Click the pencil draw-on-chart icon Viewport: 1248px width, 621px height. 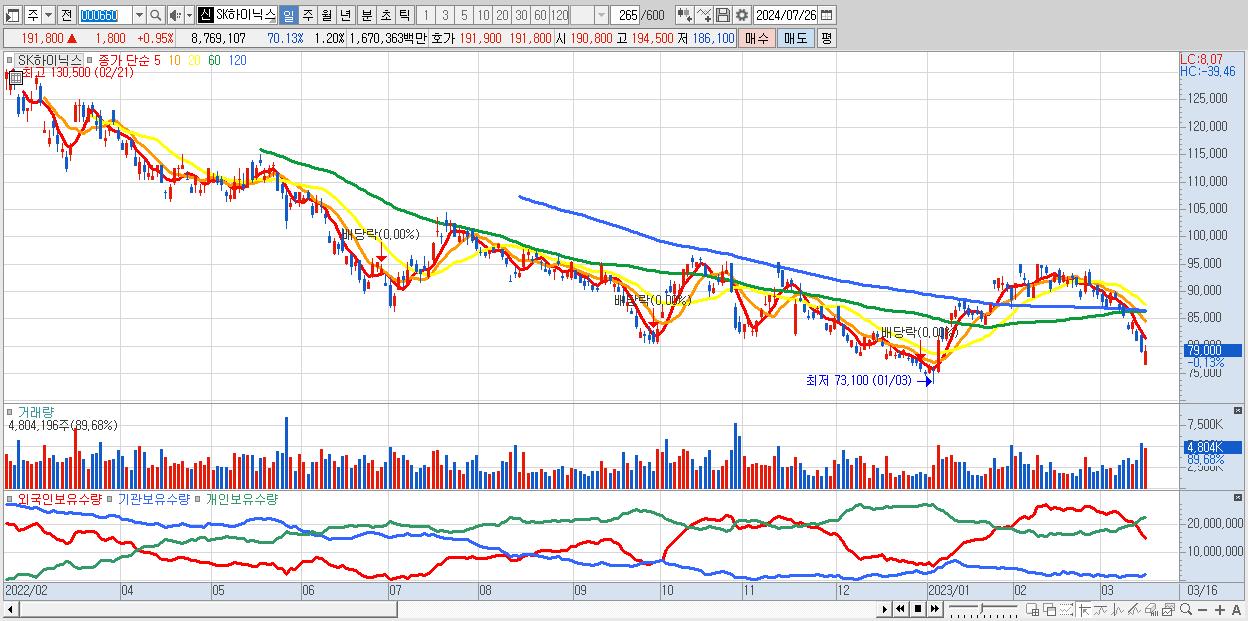1134,610
